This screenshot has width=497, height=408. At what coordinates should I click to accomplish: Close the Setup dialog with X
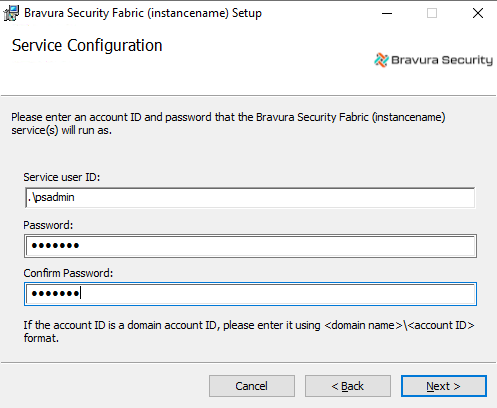click(478, 13)
